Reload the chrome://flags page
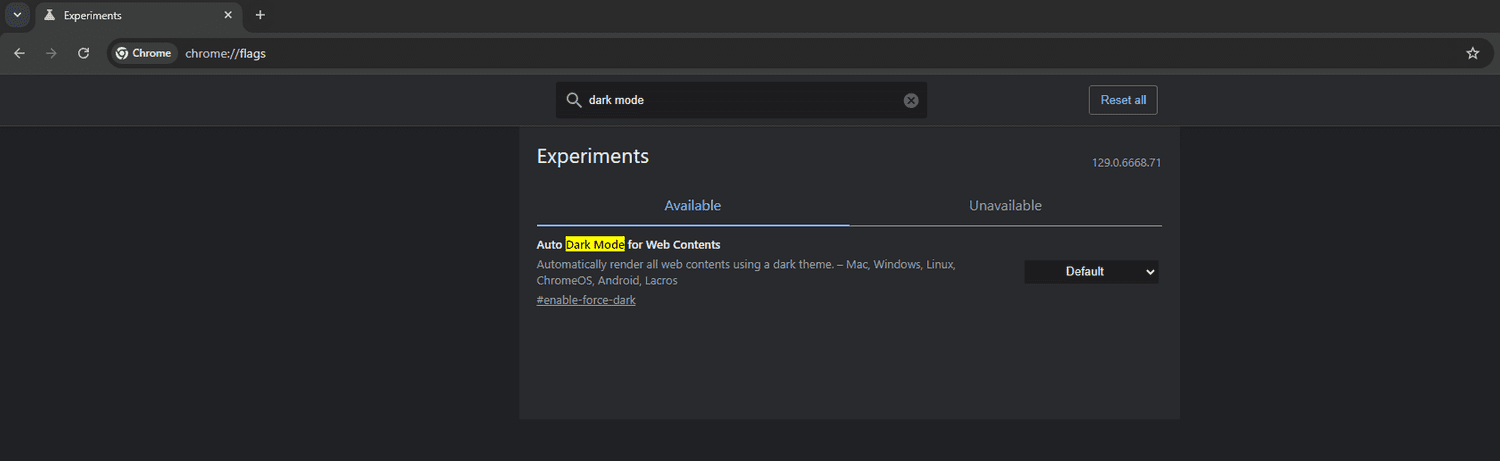The width and height of the screenshot is (1500, 461). click(84, 53)
